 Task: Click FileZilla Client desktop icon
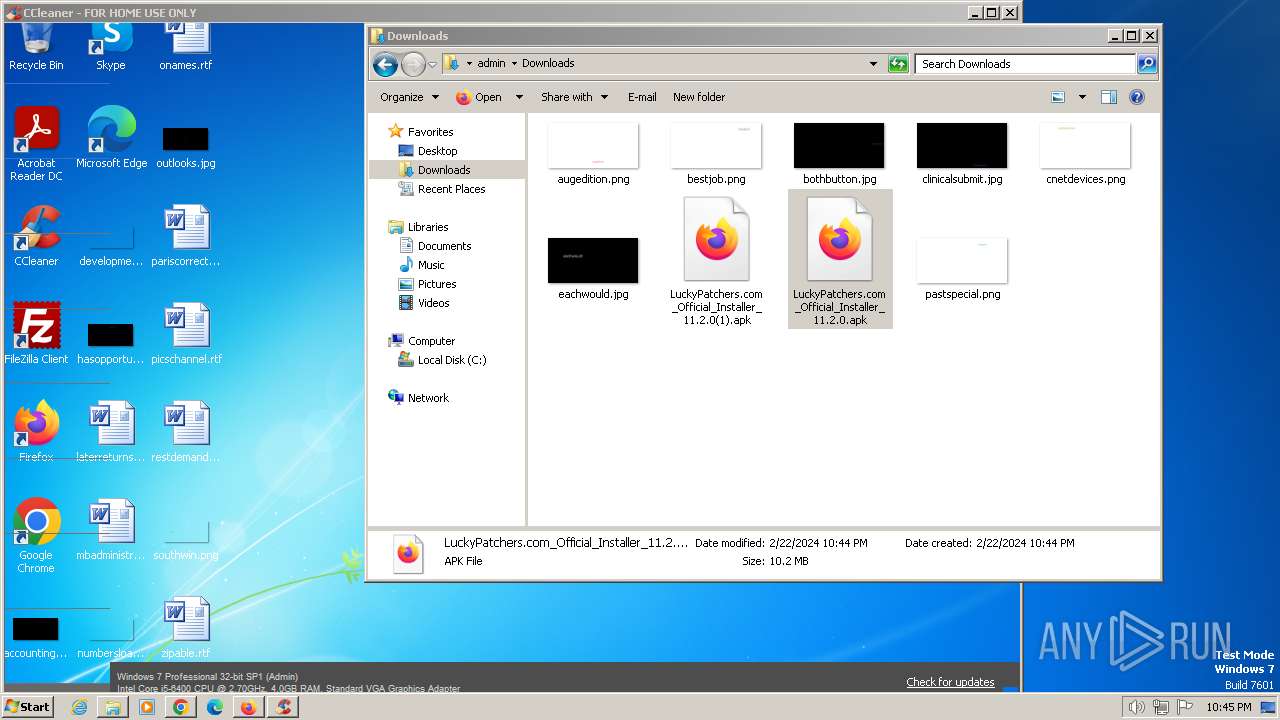[x=37, y=334]
